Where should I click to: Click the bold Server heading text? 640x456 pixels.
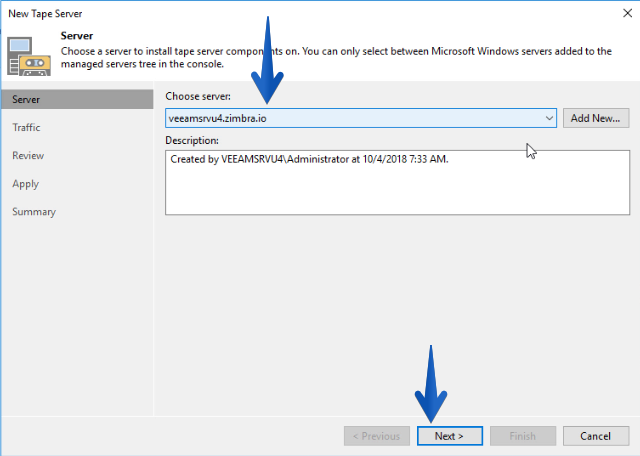(x=77, y=36)
